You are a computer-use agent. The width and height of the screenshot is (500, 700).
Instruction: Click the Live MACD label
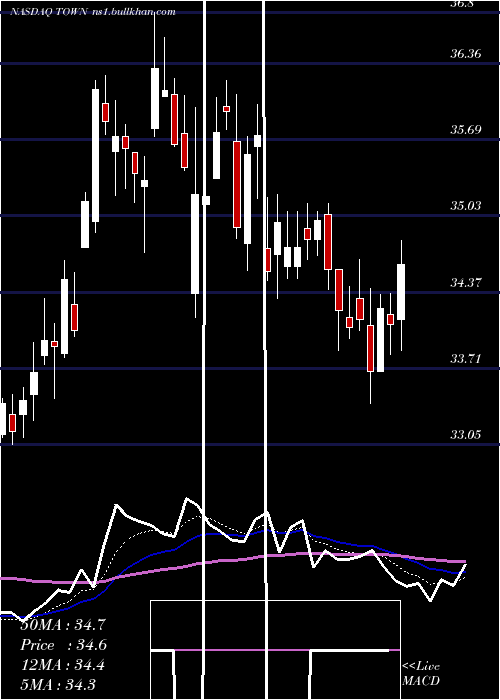421,674
